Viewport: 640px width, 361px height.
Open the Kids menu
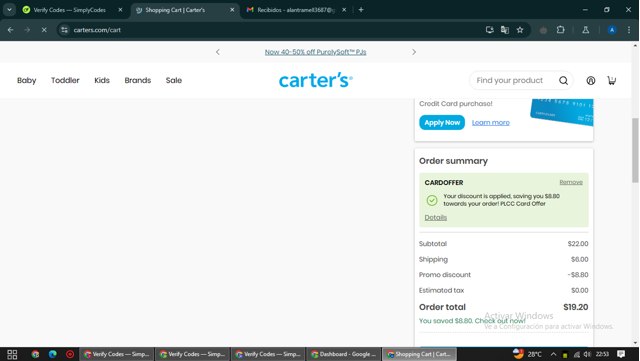(x=102, y=80)
